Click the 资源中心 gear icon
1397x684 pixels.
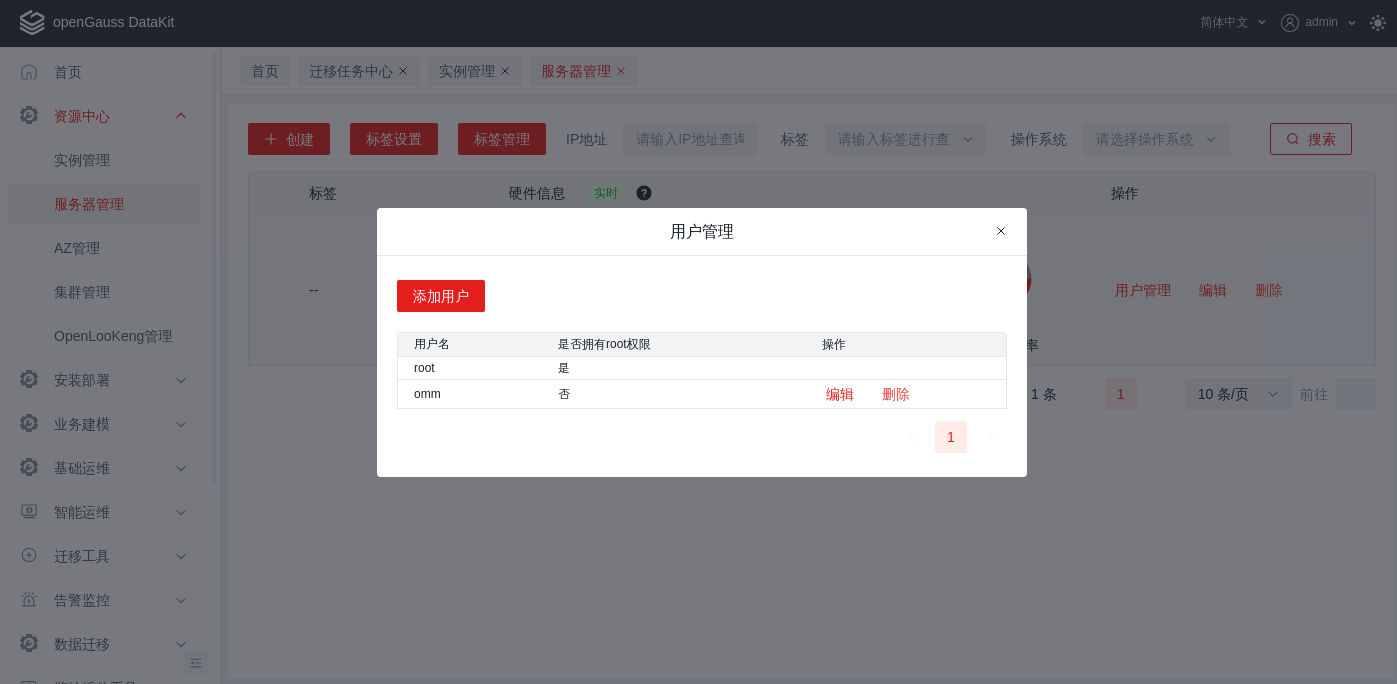[28, 115]
